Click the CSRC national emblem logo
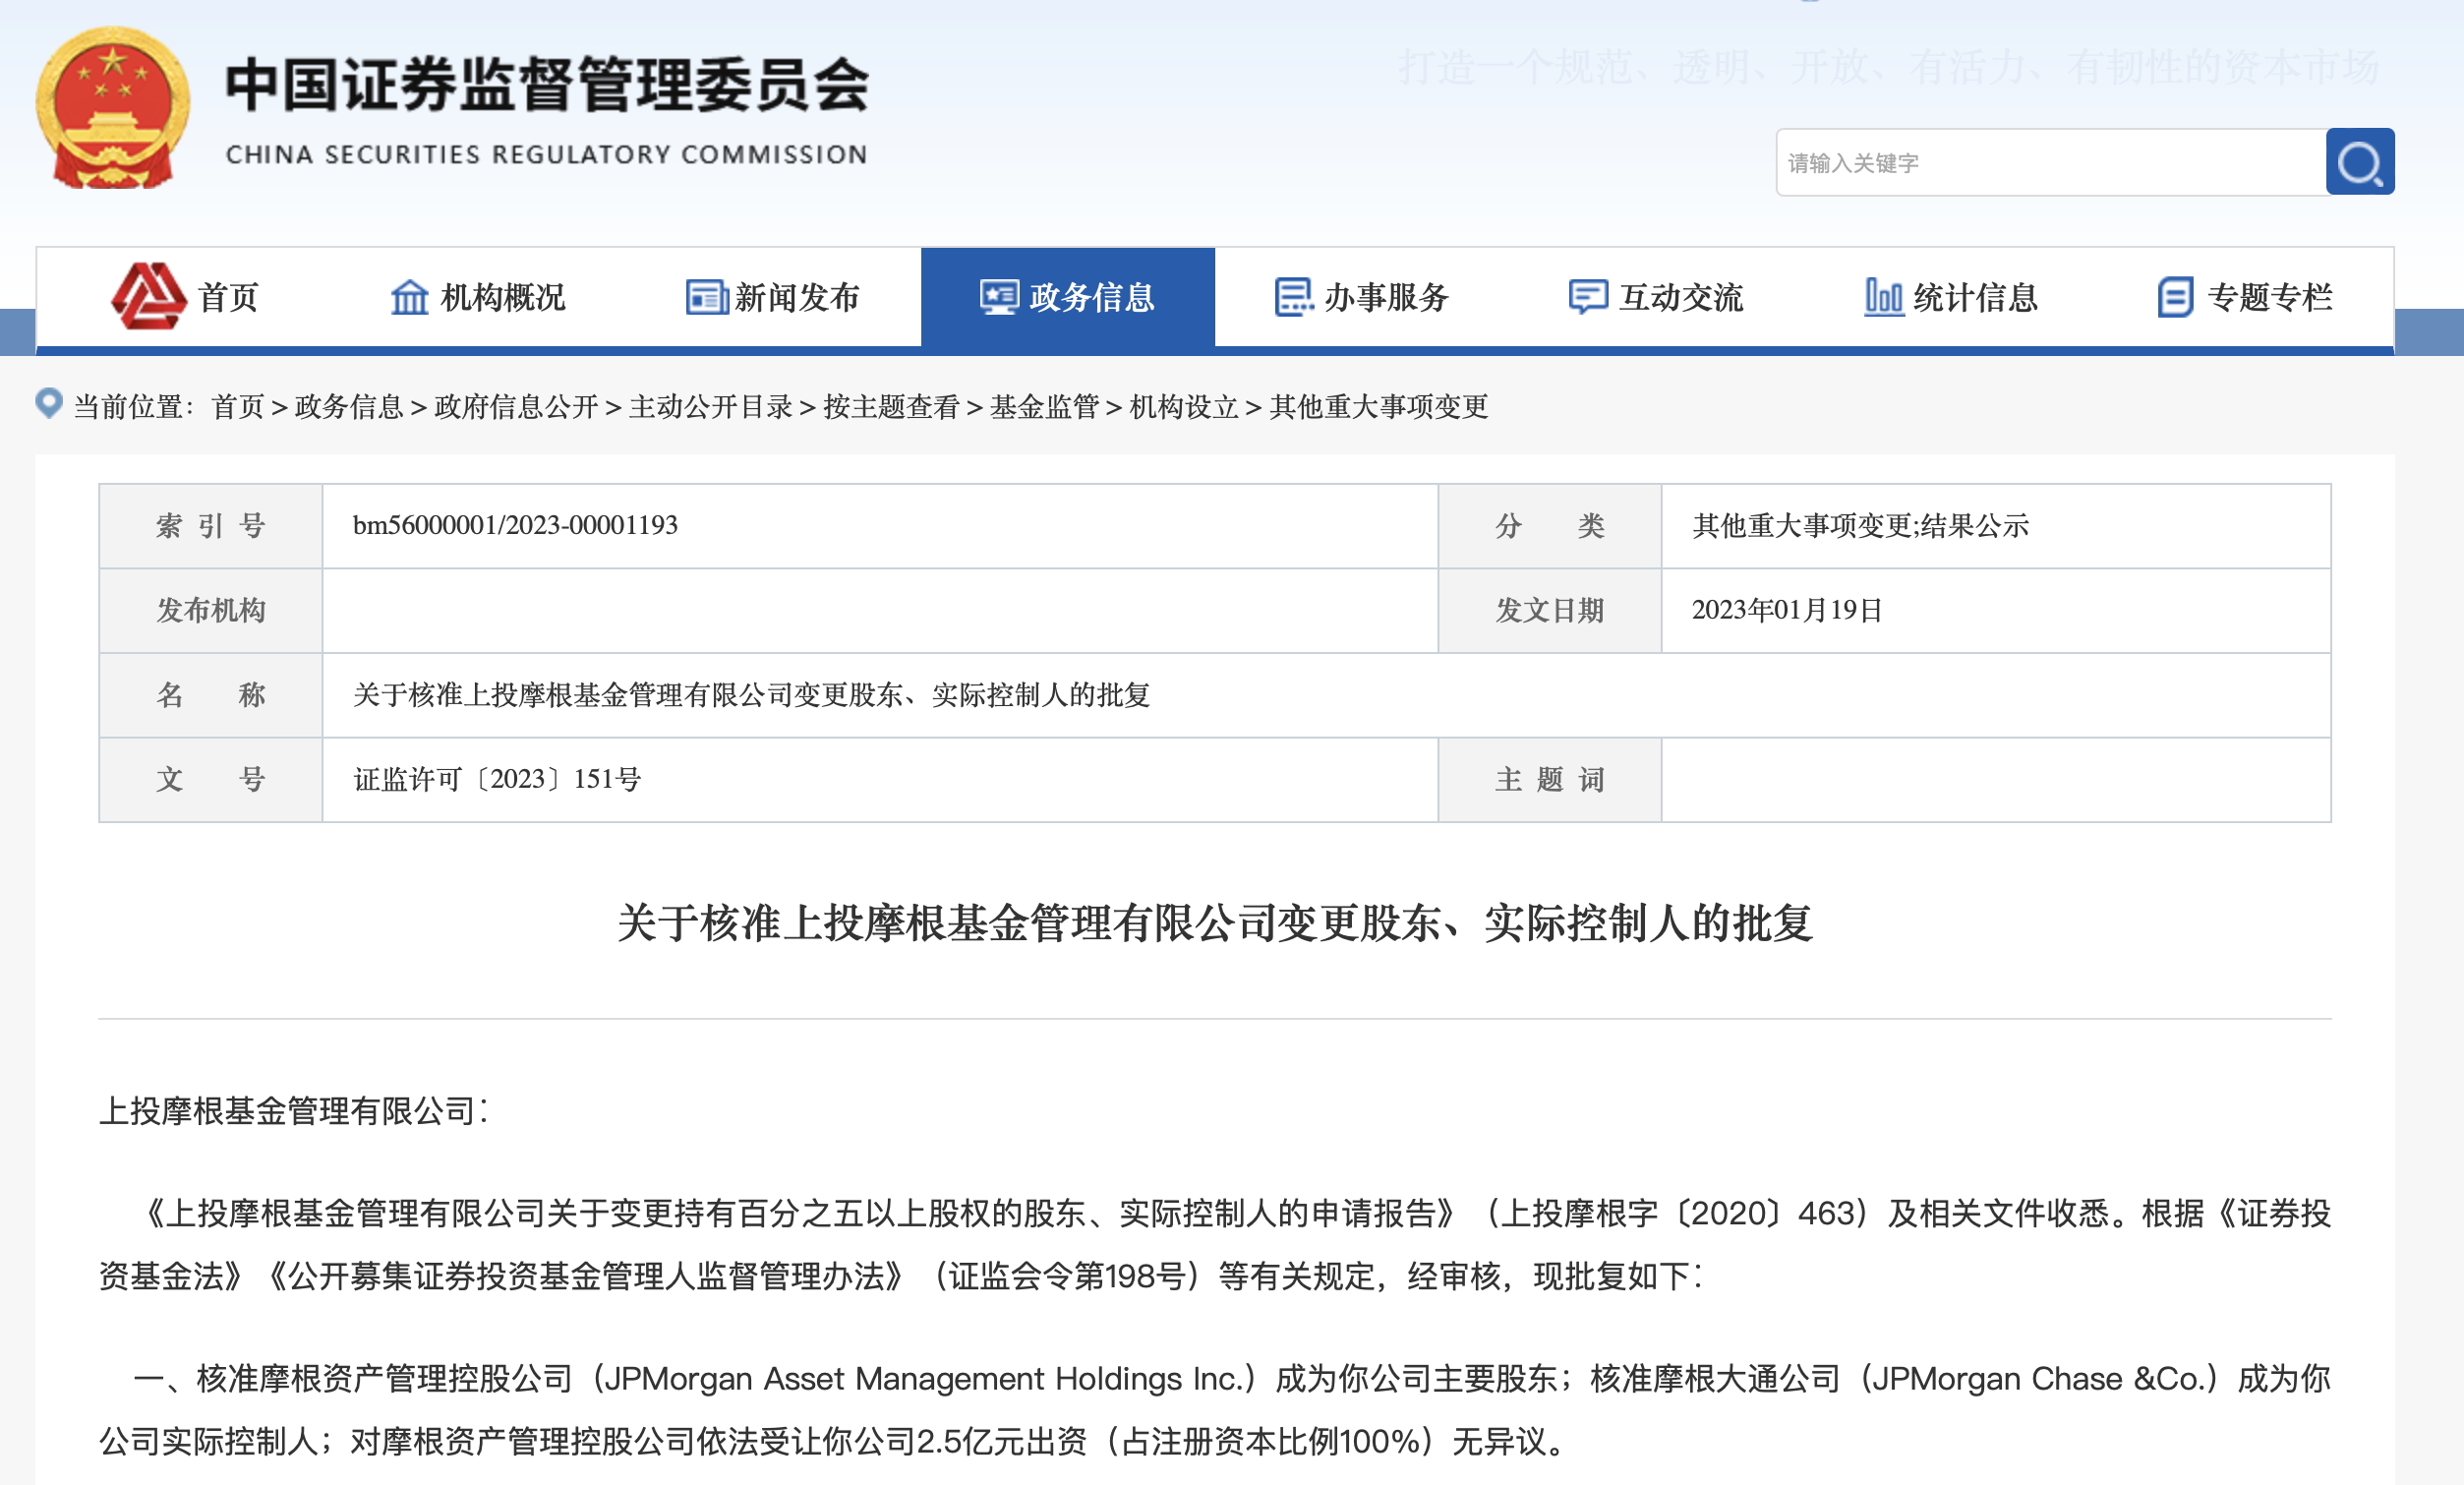 click(112, 108)
